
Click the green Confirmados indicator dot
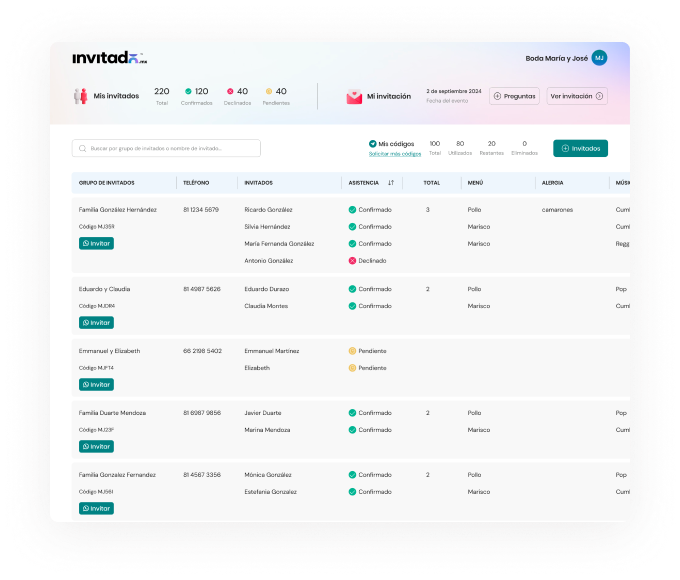[x=188, y=91]
